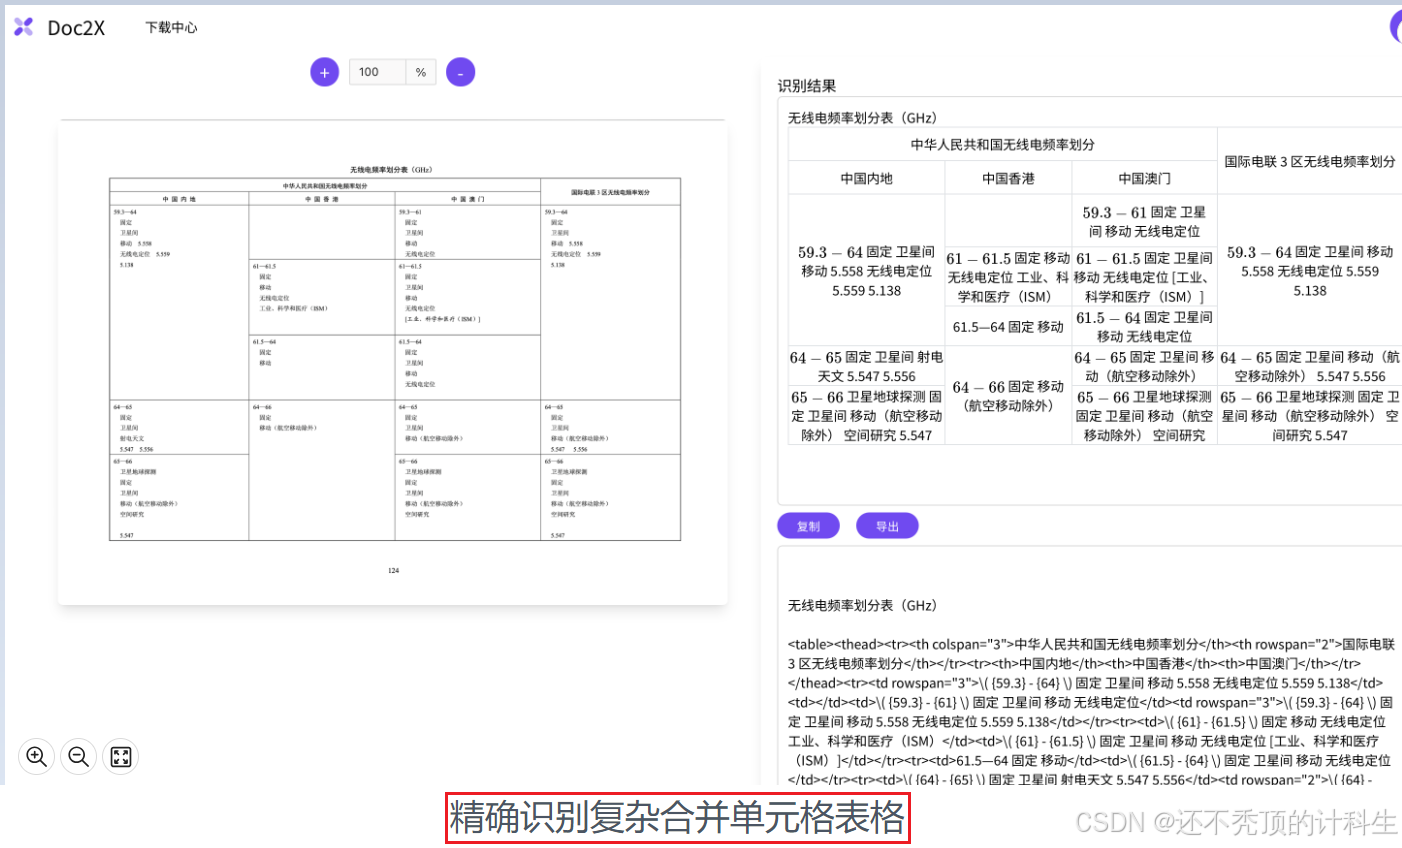Click the 复制 button
The height and width of the screenshot is (848, 1402).
808,526
